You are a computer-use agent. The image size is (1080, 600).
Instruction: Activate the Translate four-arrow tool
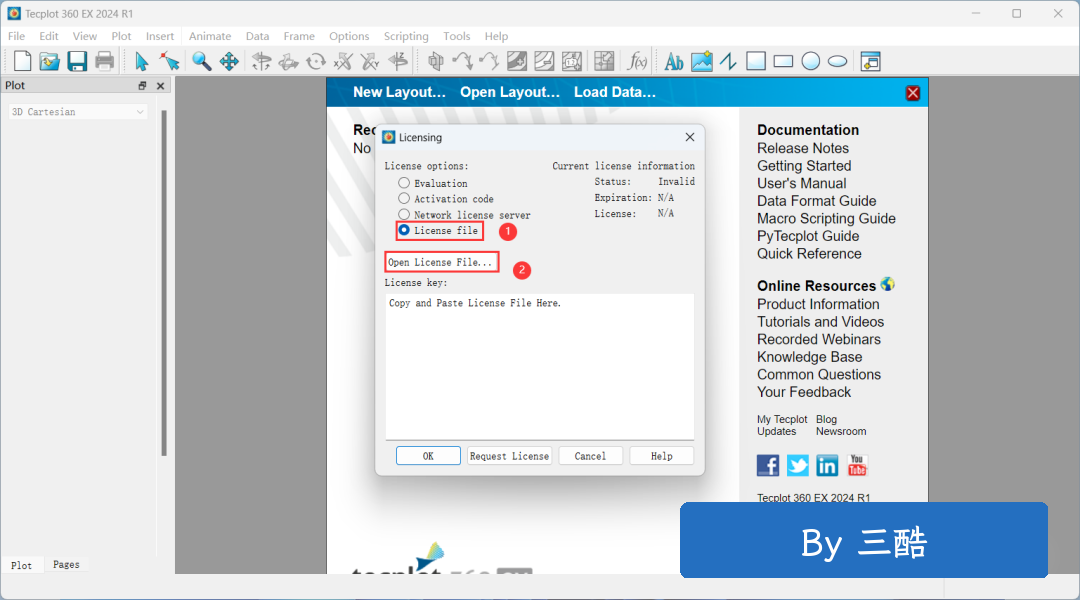coord(229,61)
